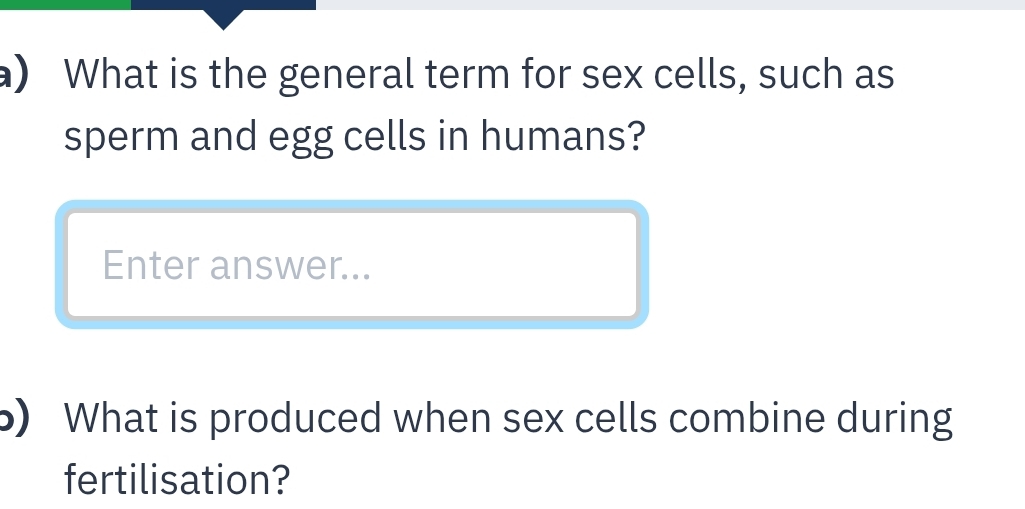This screenshot has width=1025, height=509.
Task: Click the green completed progress bar segment
Action: coord(64,4)
